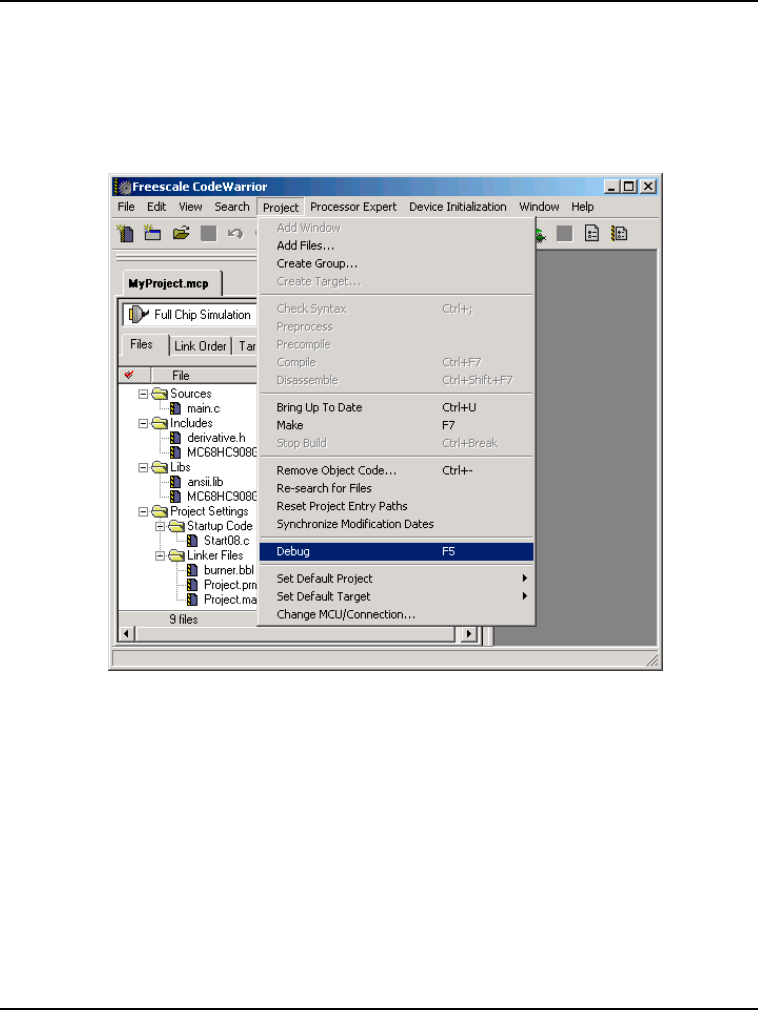Viewport: 758px width, 1010px height.
Task: Select Change MCU/Connection… entry
Action: [x=396, y=615]
